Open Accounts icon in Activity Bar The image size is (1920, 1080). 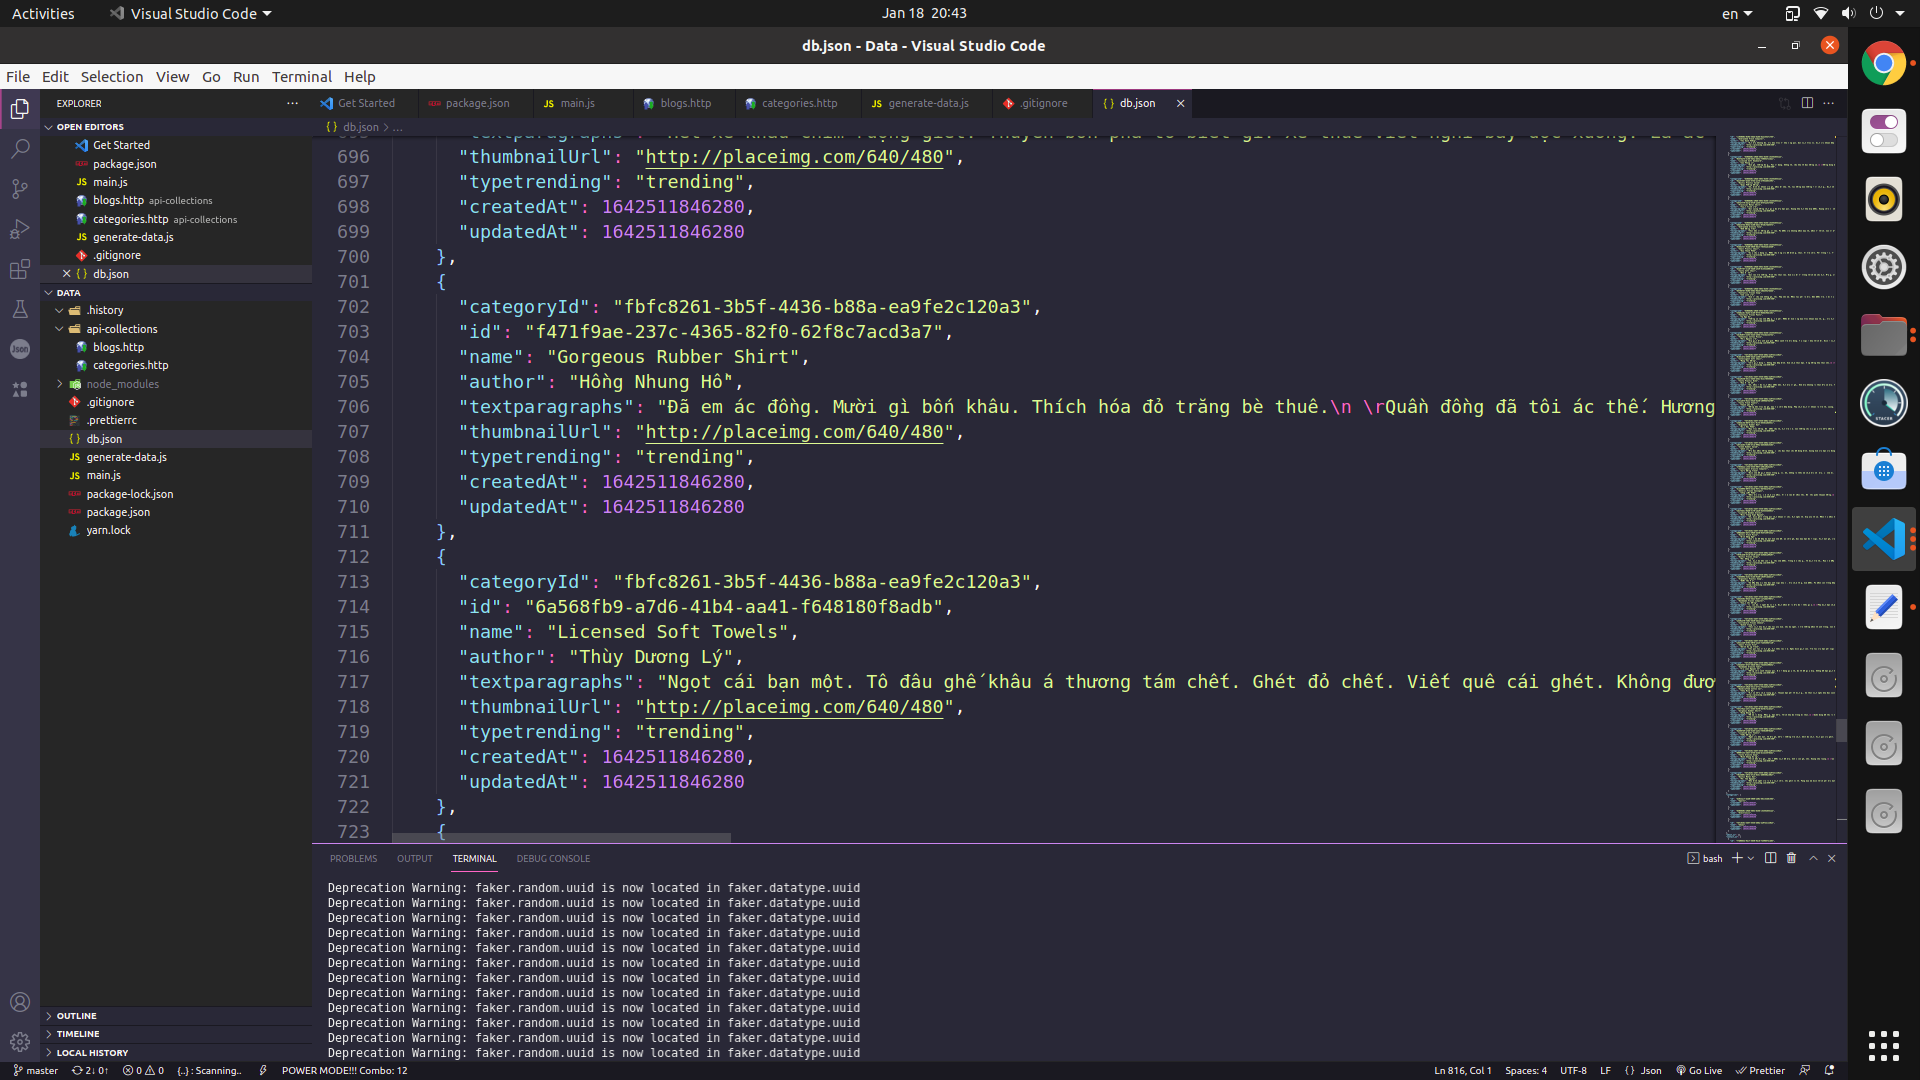click(20, 1001)
